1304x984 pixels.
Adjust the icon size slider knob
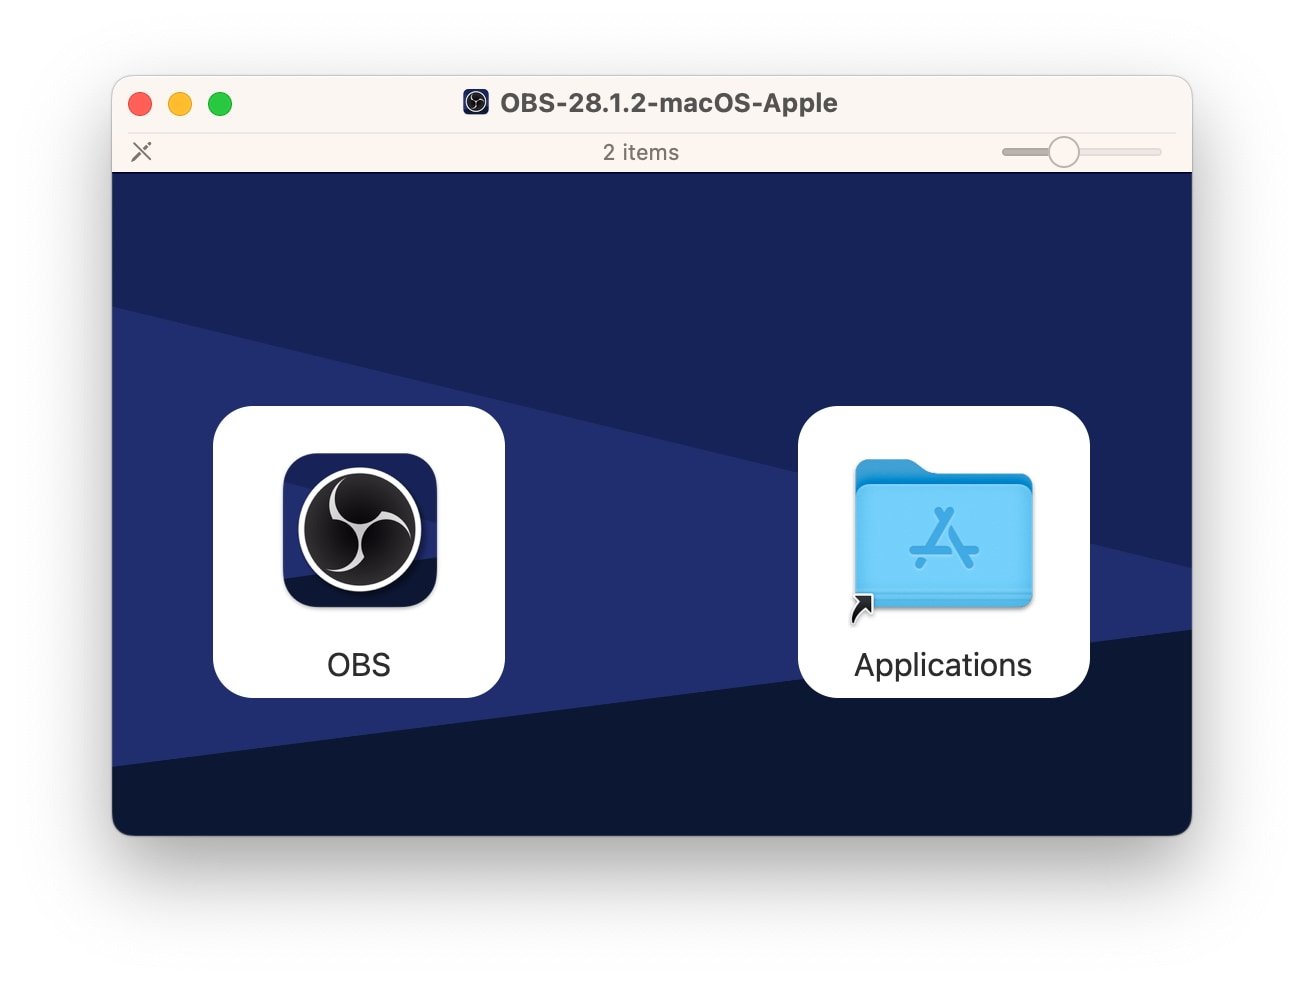pyautogui.click(x=1064, y=152)
